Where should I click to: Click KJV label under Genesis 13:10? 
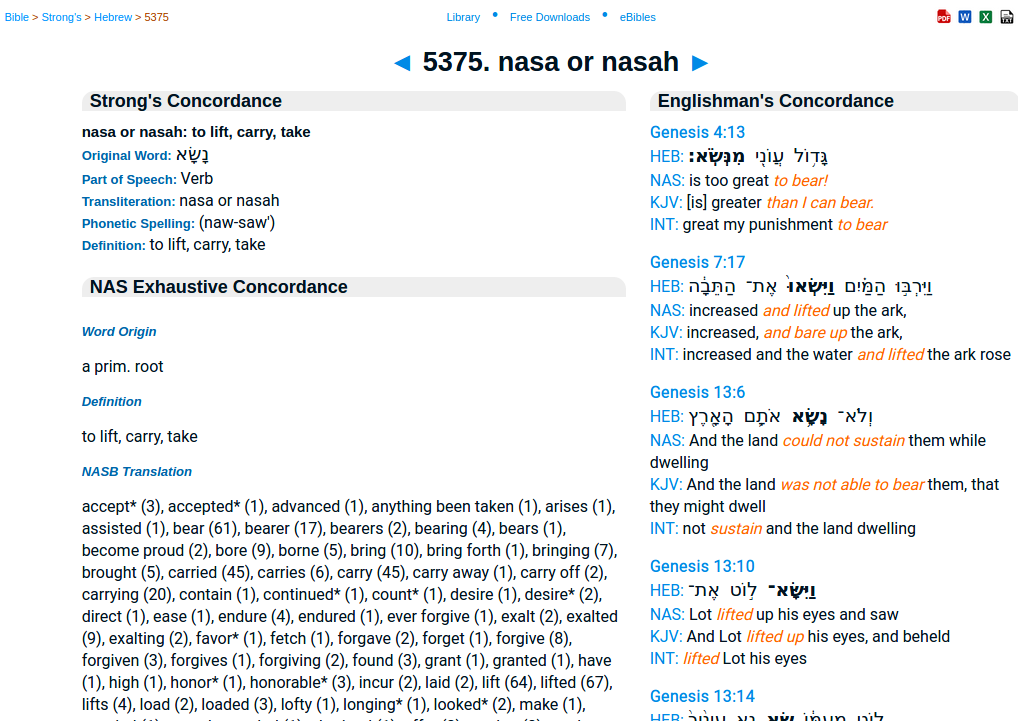click(666, 636)
